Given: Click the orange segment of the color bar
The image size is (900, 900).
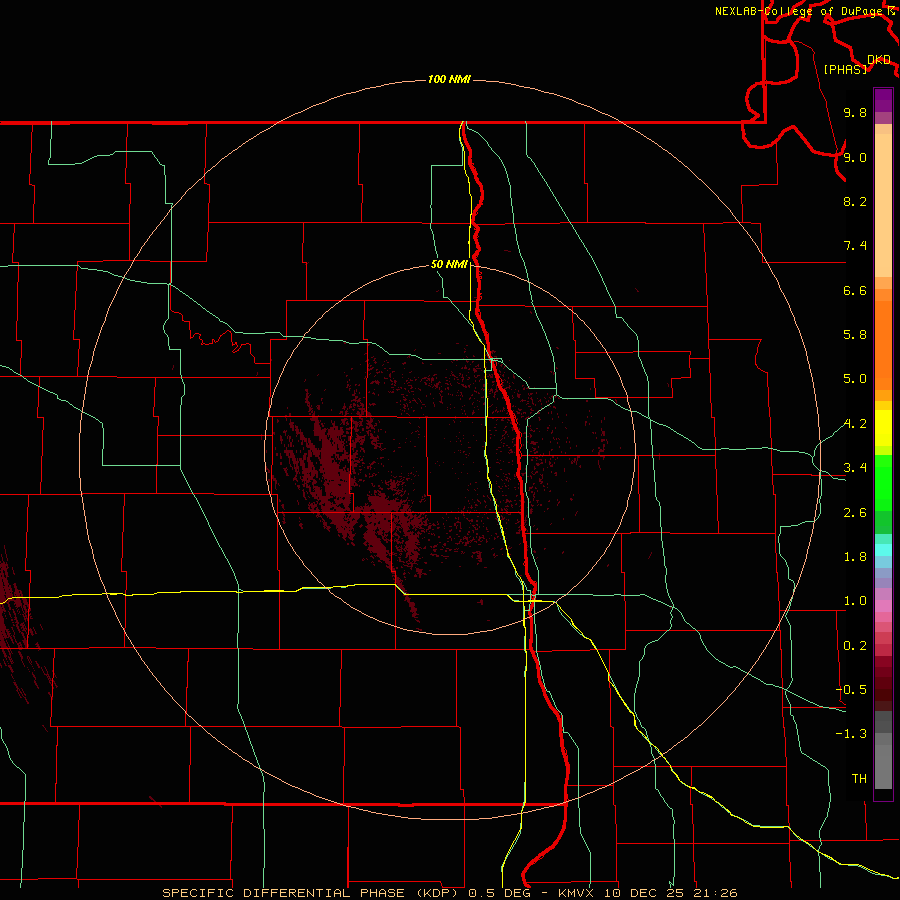Looking at the screenshot, I should (883, 346).
